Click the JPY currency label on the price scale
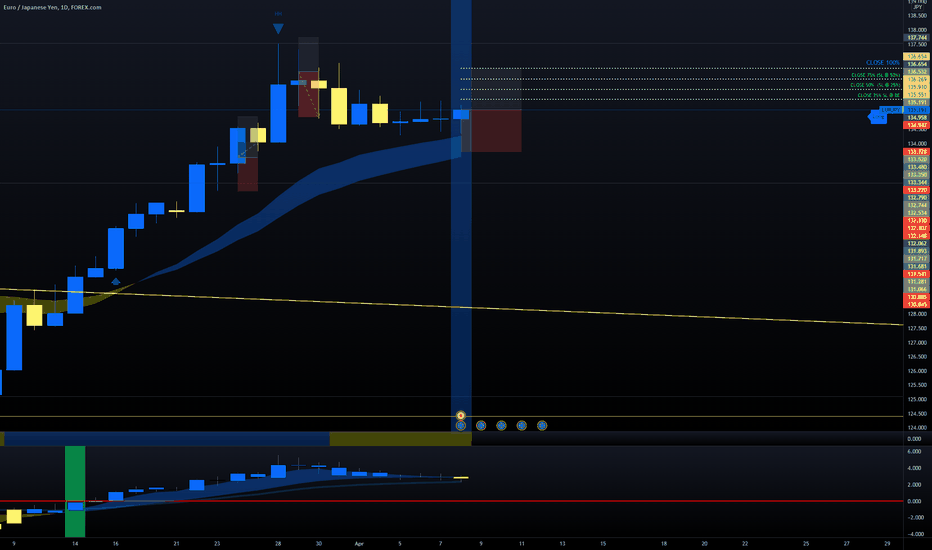Screen dimensions: 932x550 (917, 7)
